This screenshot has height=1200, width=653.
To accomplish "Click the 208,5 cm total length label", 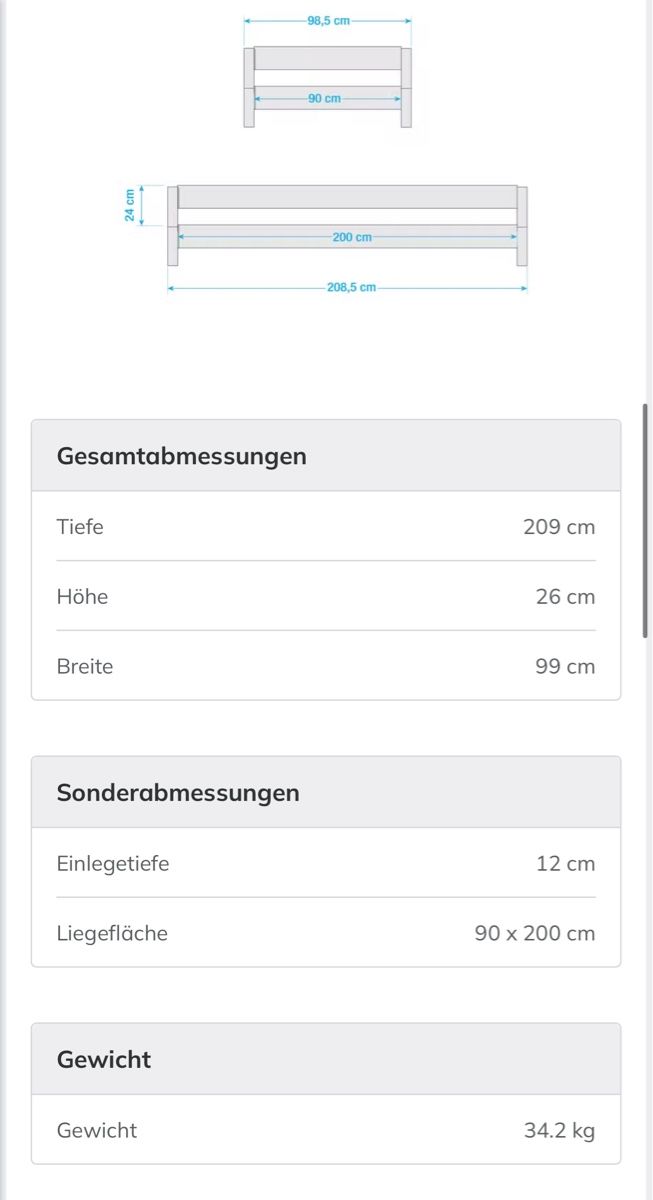I will click(x=351, y=287).
